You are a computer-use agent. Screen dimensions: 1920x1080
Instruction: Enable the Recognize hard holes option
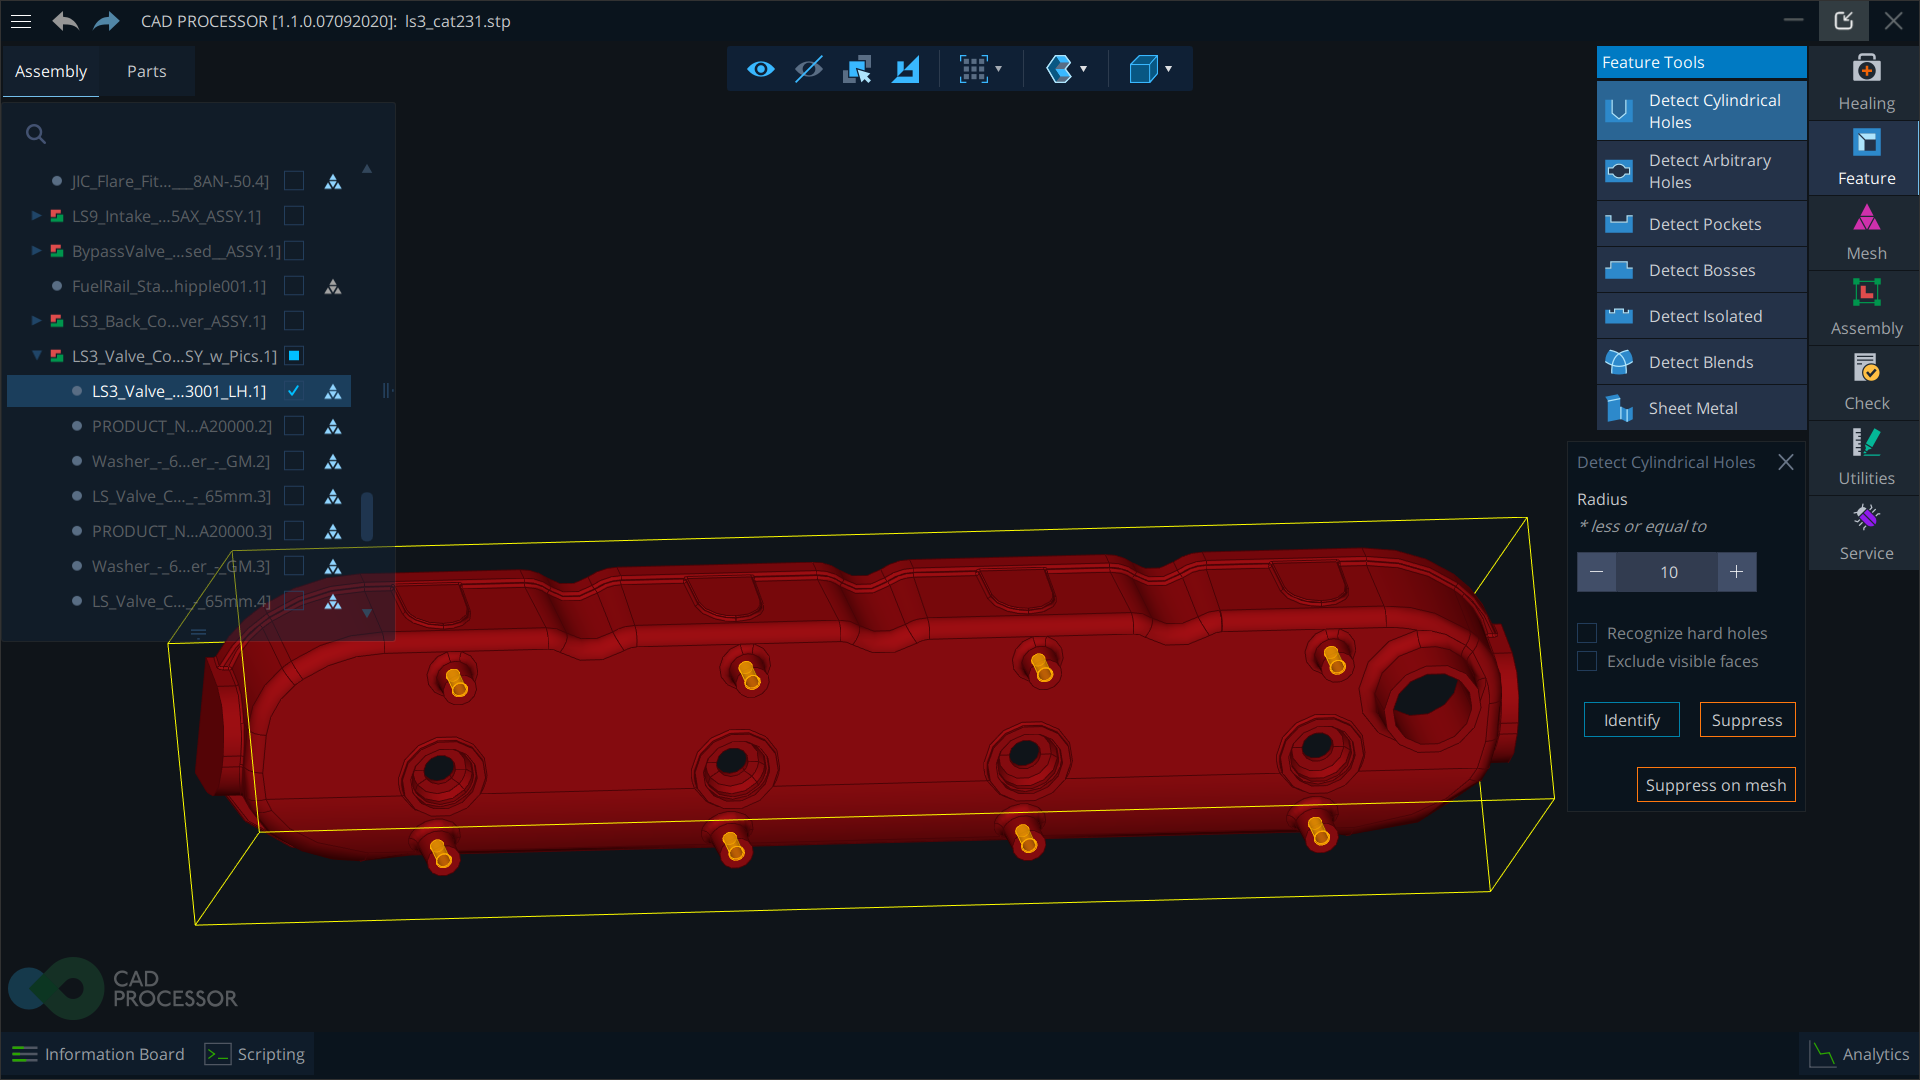pyautogui.click(x=1586, y=632)
